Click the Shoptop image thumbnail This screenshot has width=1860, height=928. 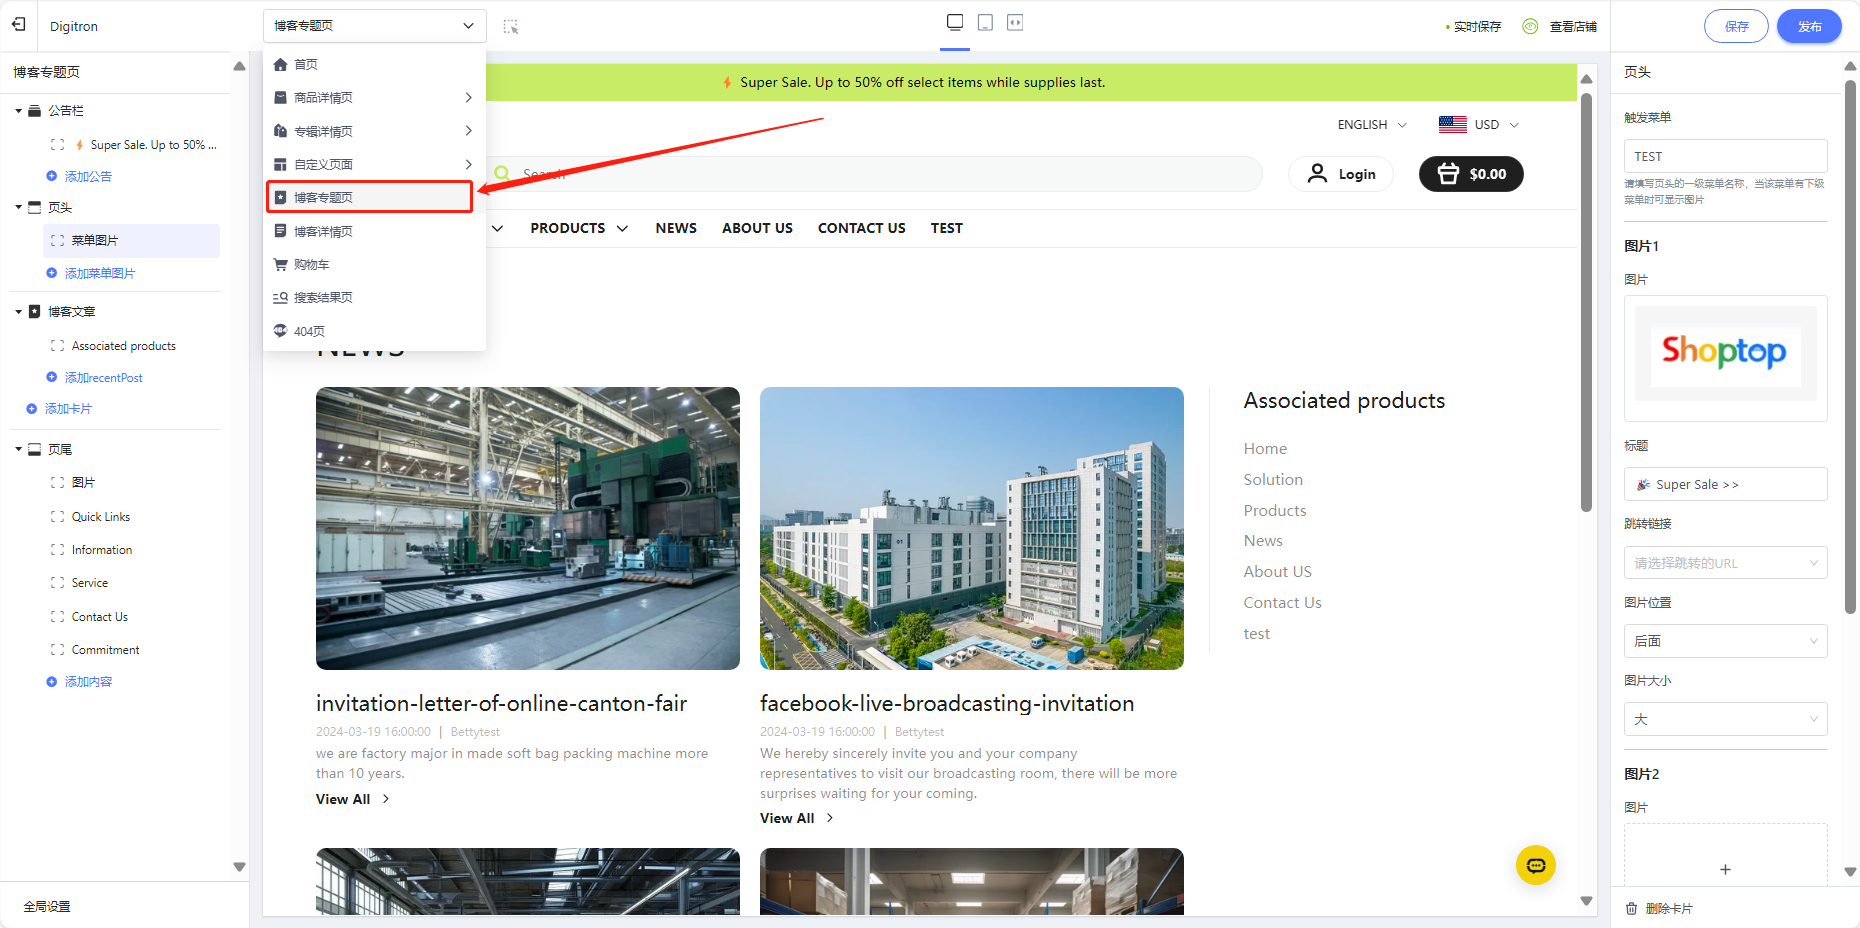click(x=1725, y=353)
